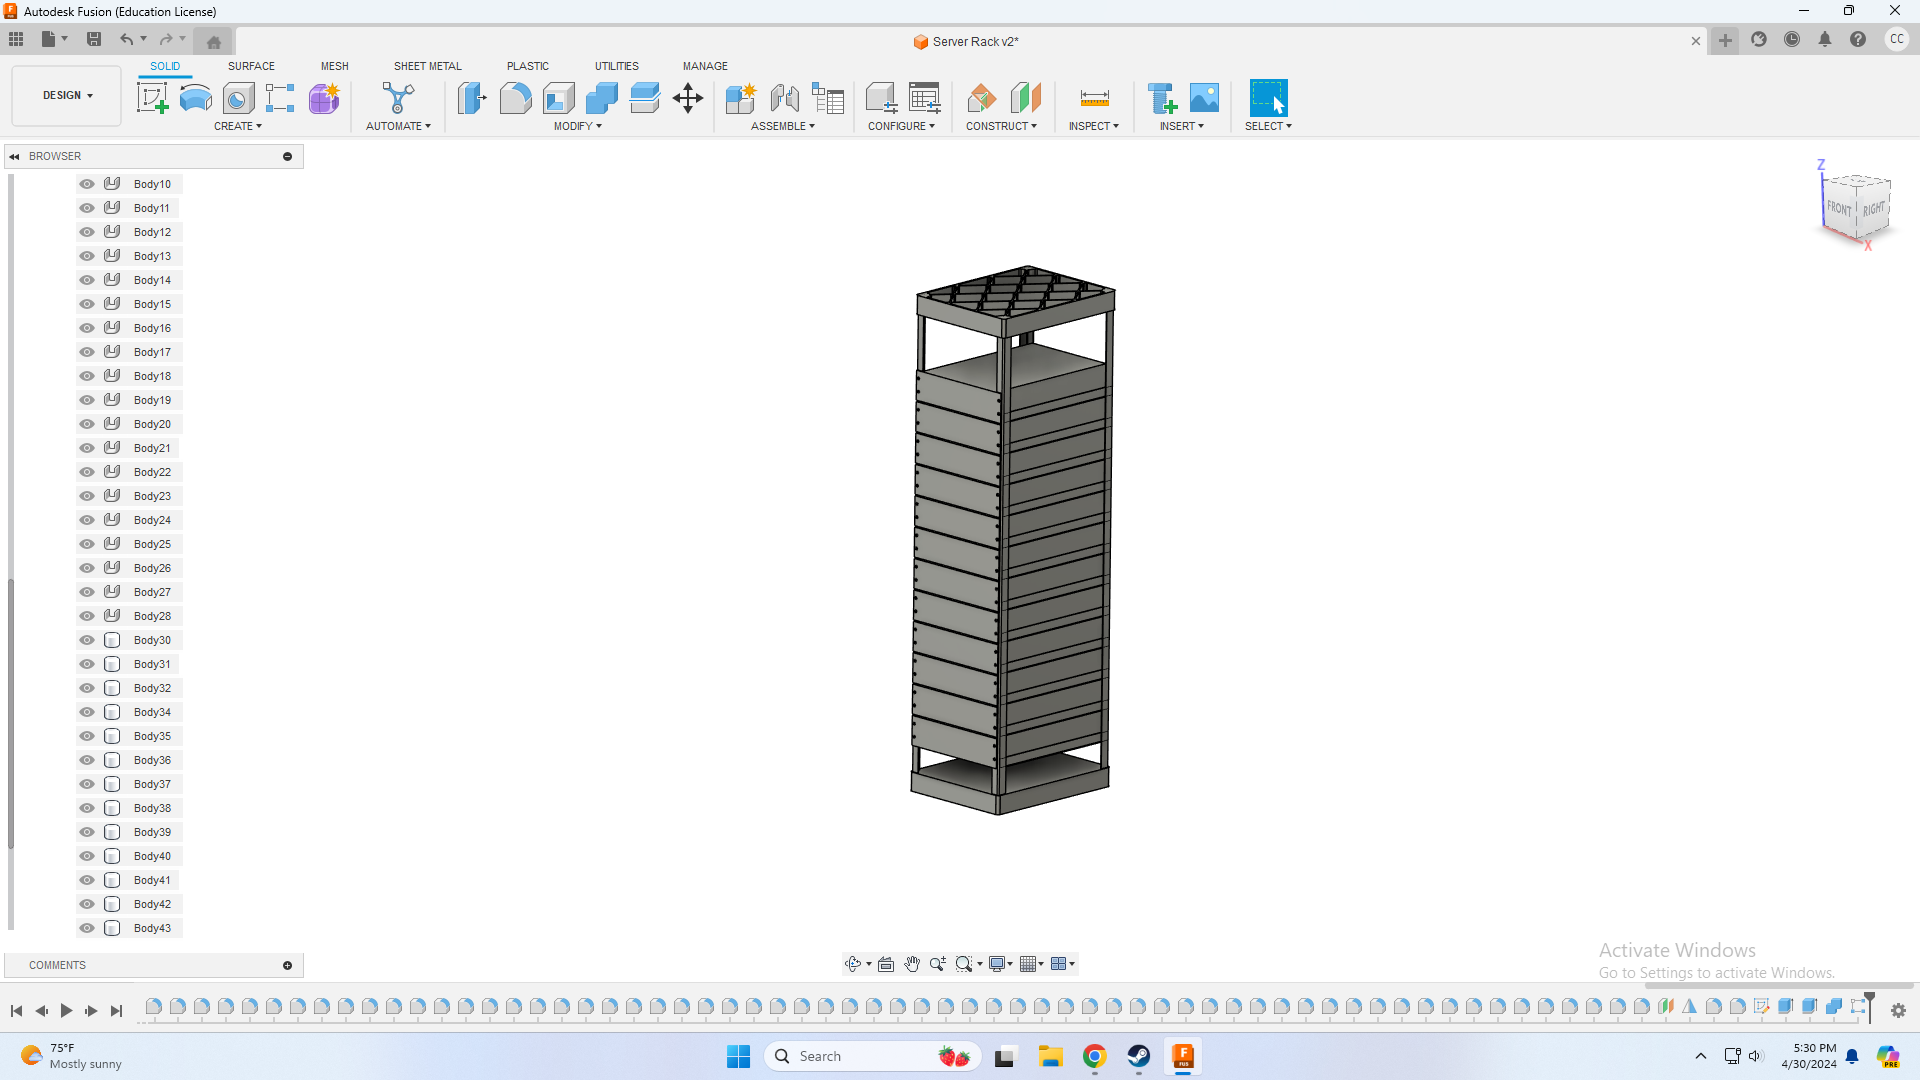Hide Body43 using its eye icon

tap(87, 928)
